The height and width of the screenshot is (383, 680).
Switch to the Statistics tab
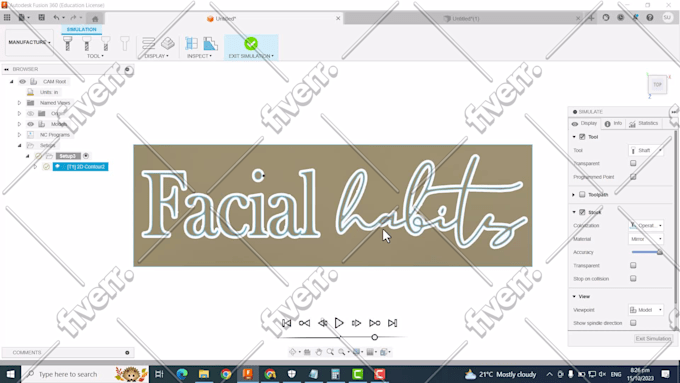click(x=644, y=124)
